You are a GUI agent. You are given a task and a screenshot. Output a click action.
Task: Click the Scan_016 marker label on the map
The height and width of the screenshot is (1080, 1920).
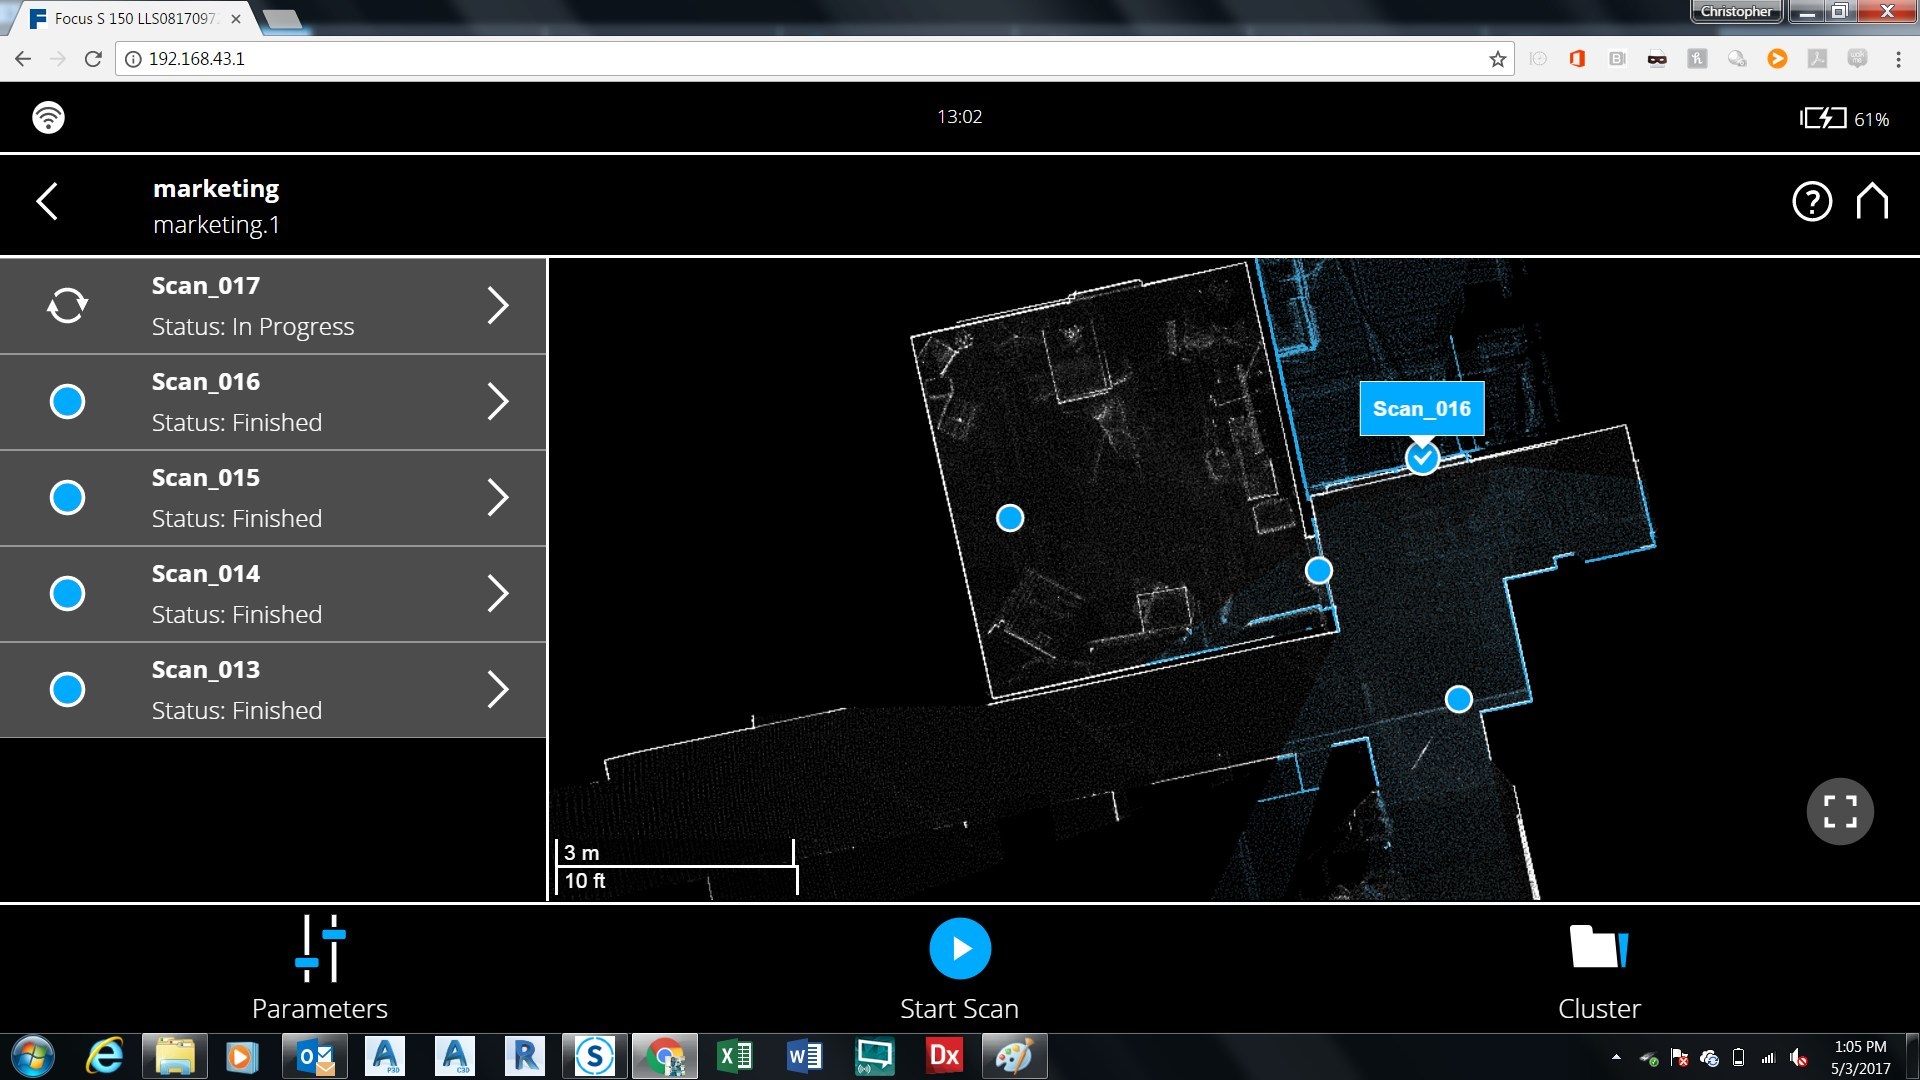tap(1422, 408)
